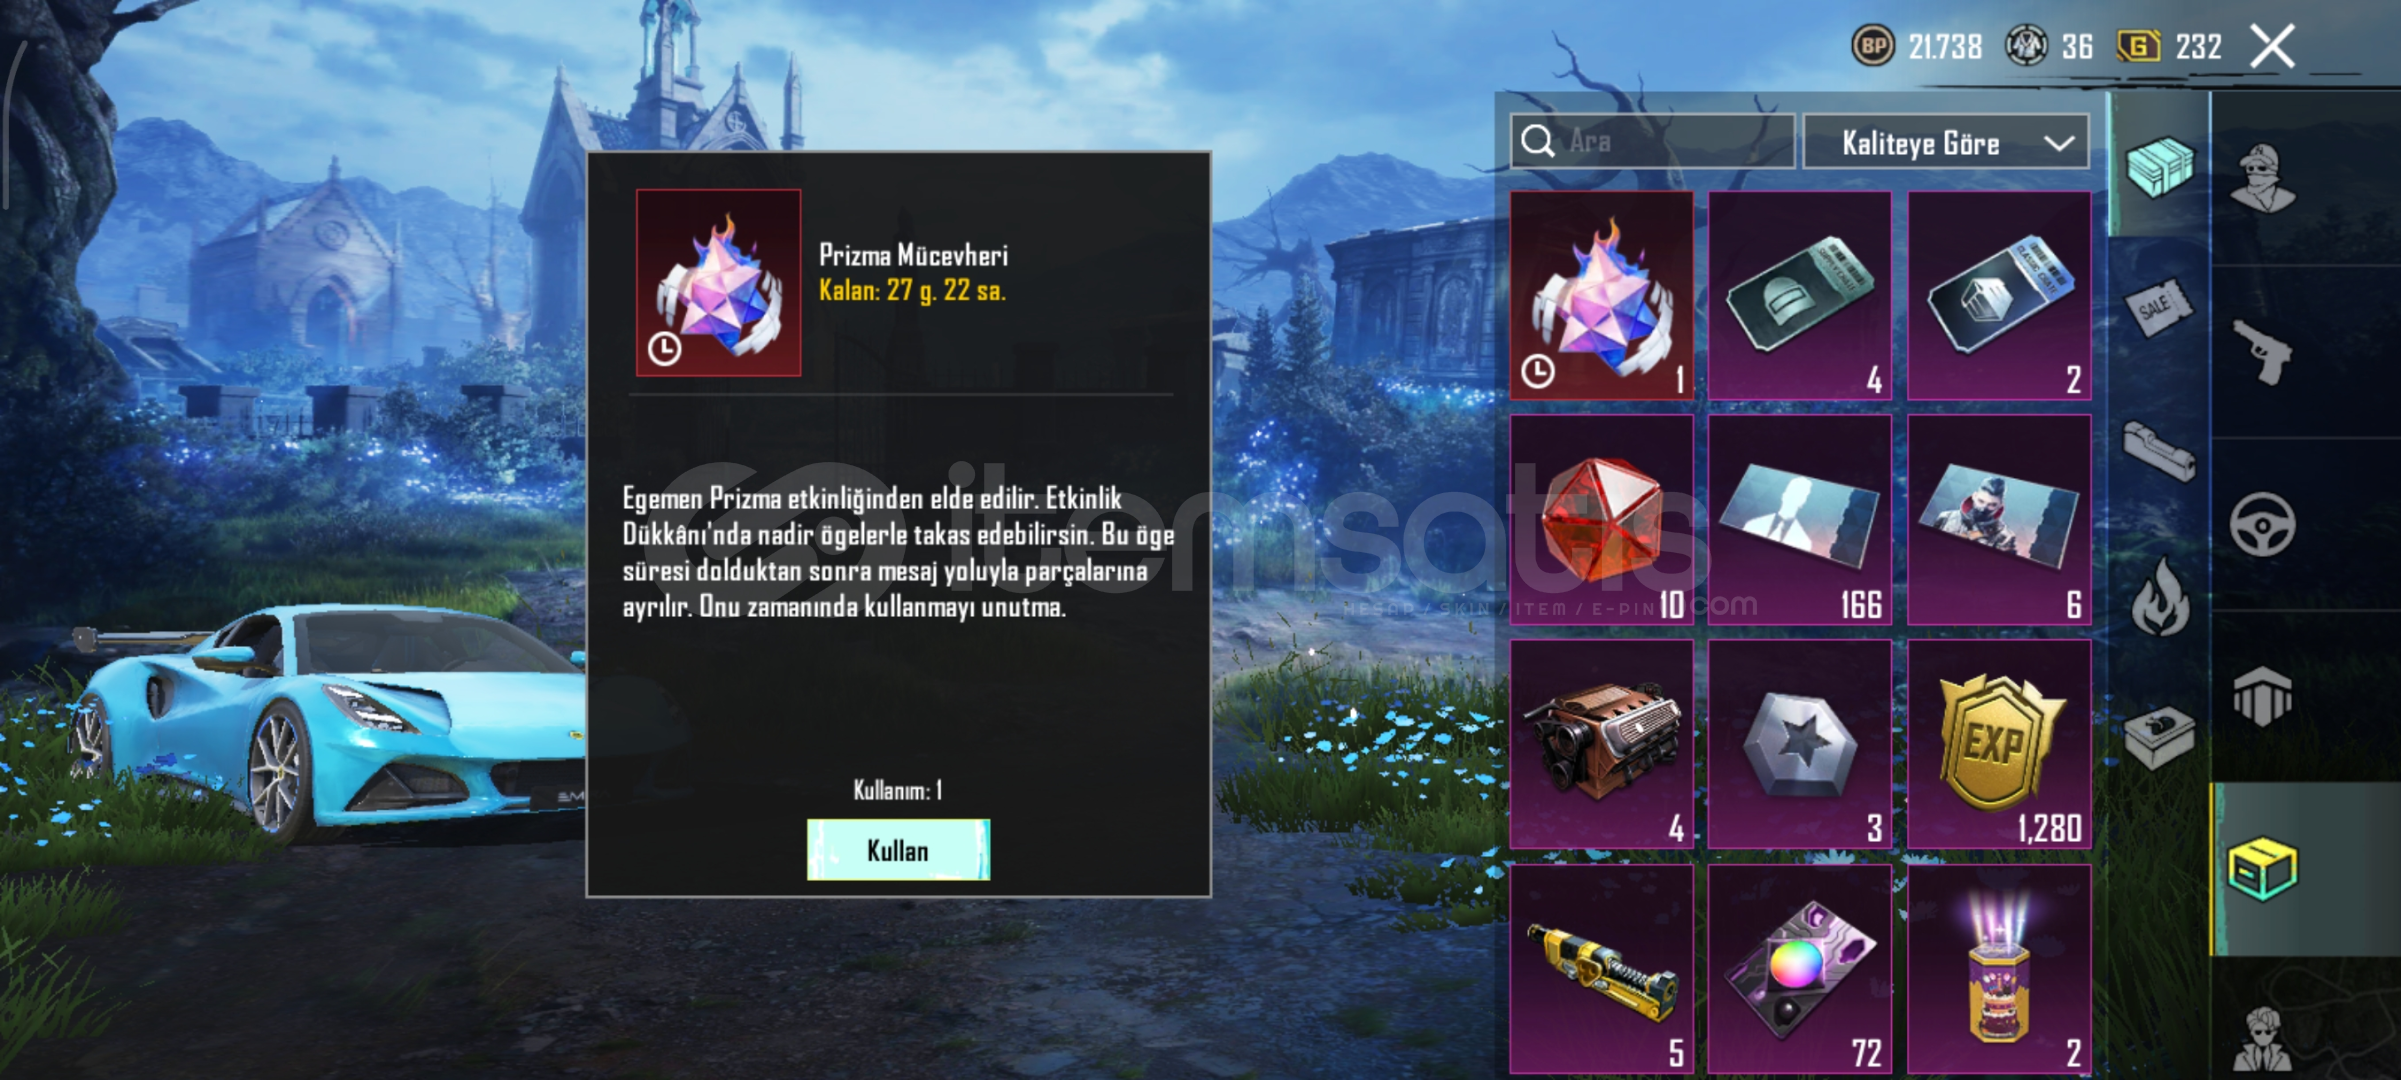Open the pistol weapons category tab
Screen dimensions: 2401x1080
(2264, 352)
